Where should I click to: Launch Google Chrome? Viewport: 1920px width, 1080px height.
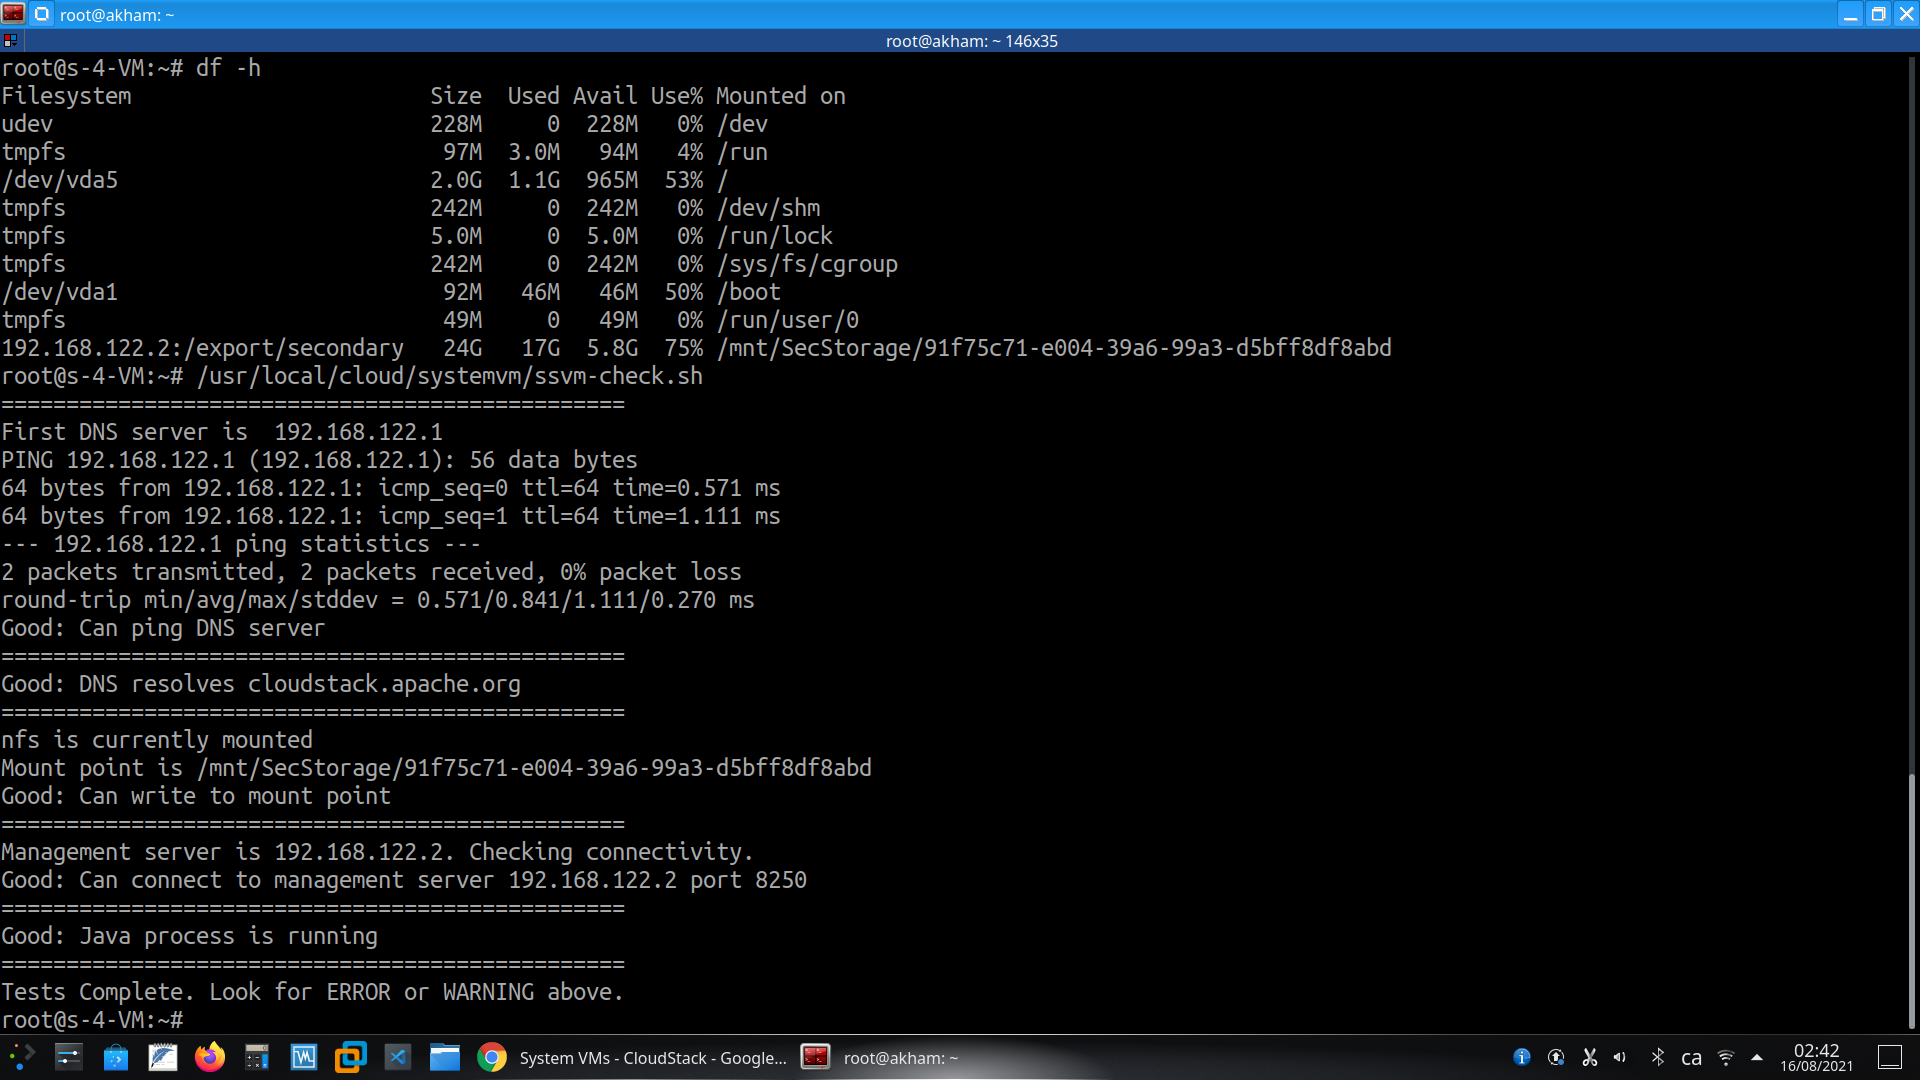click(492, 1057)
